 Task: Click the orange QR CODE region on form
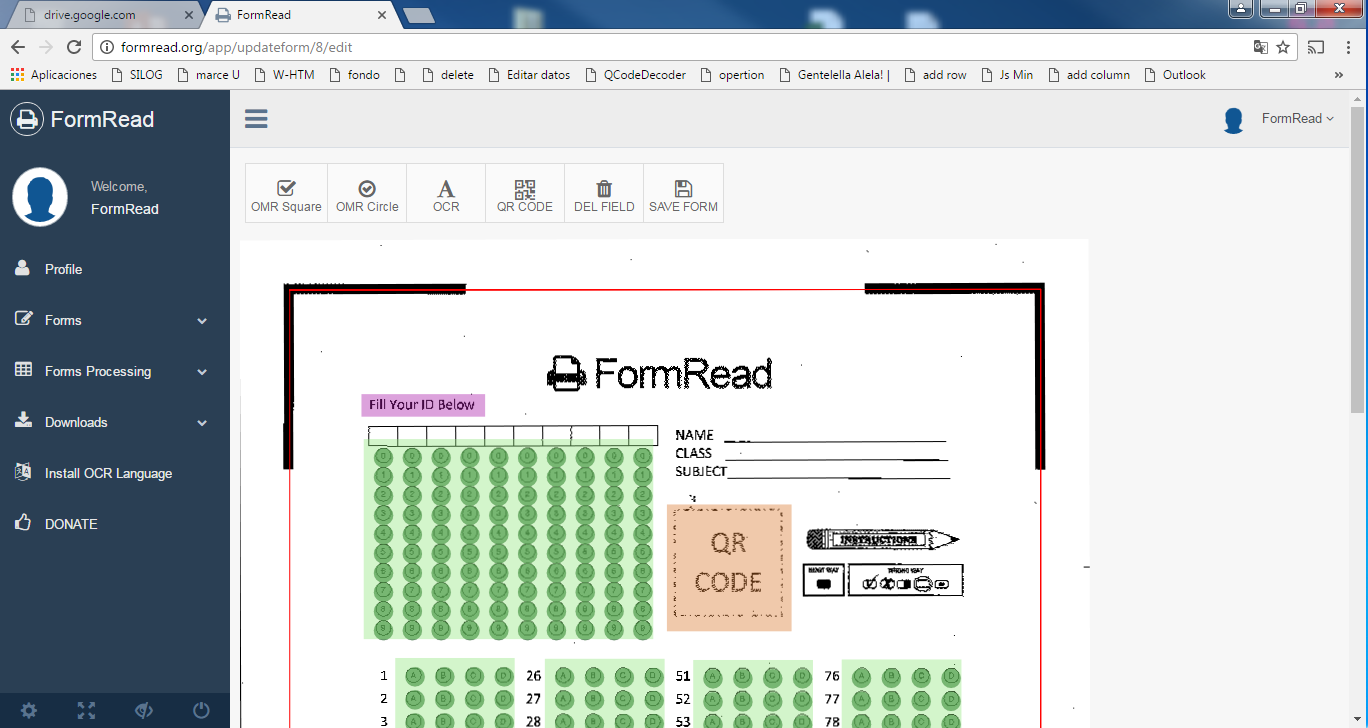(x=729, y=567)
